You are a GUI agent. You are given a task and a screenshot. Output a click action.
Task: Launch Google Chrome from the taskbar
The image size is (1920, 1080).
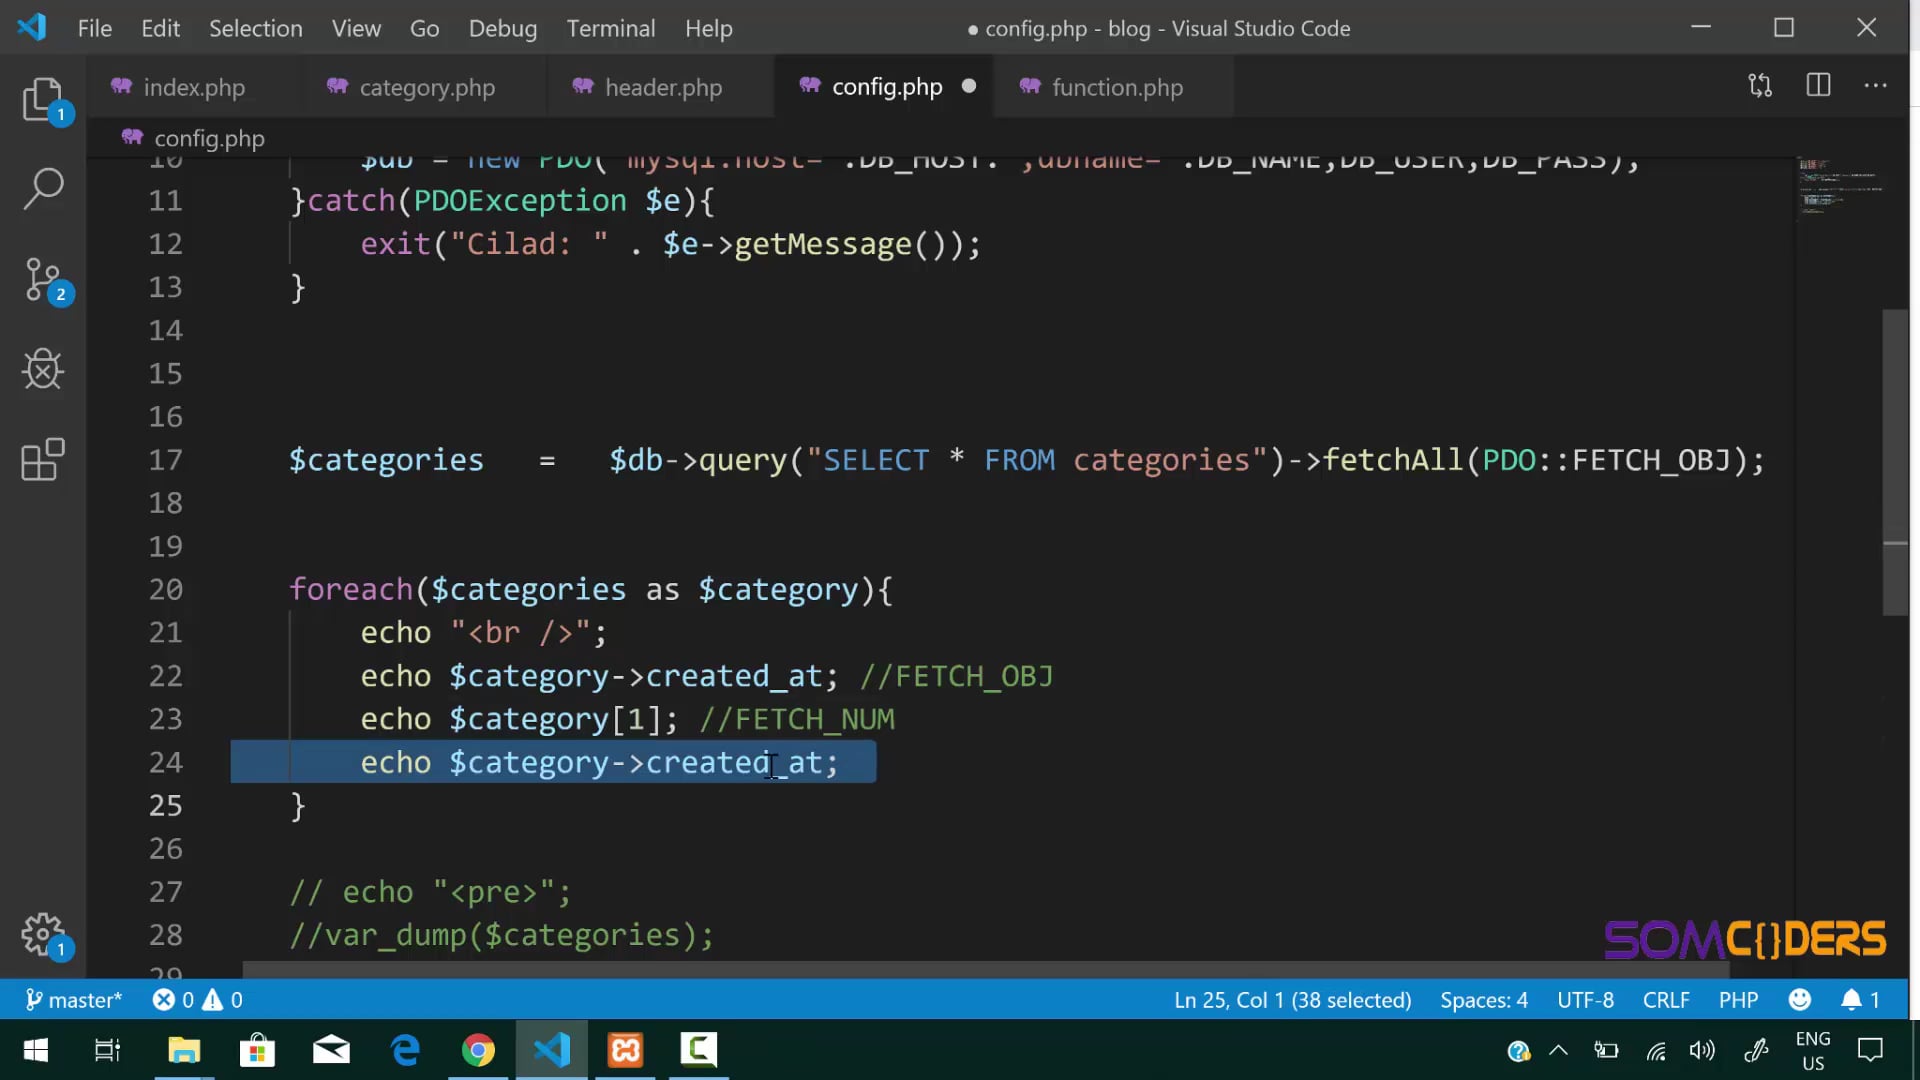coord(478,1050)
